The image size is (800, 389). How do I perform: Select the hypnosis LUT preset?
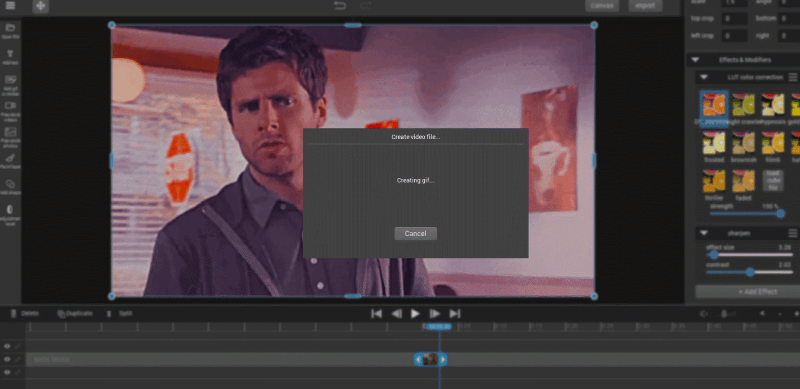pos(773,105)
